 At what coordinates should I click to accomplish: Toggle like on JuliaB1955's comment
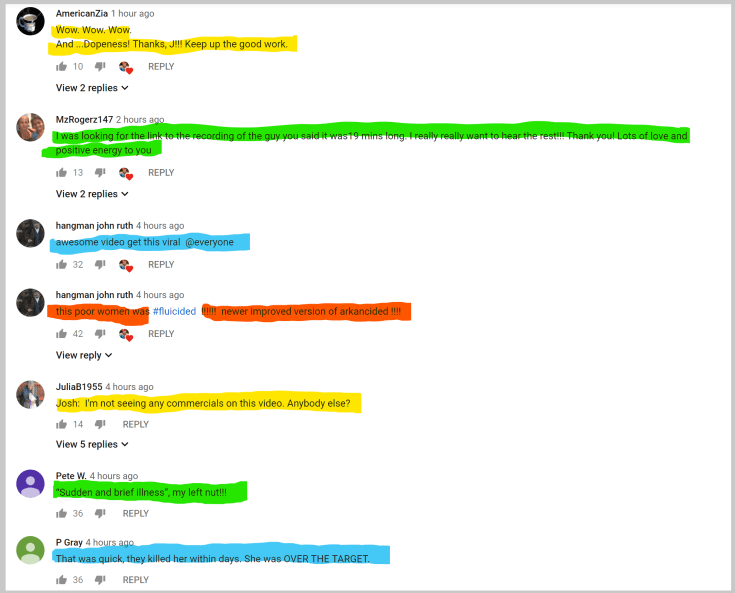pyautogui.click(x=62, y=424)
